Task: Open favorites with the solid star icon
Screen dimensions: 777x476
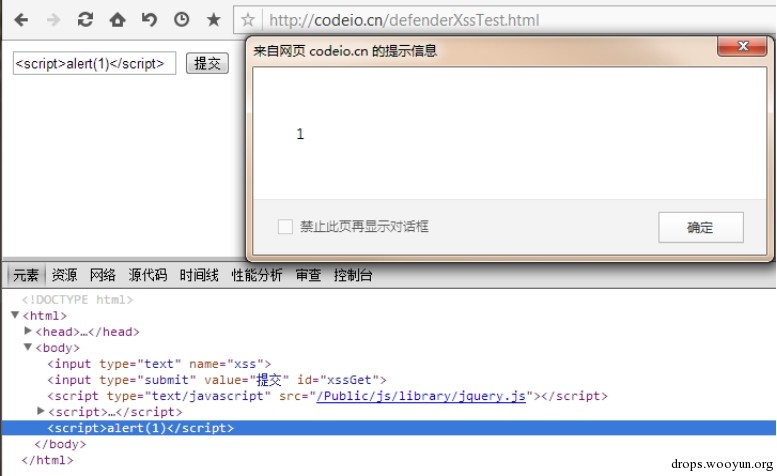Action: (x=214, y=20)
